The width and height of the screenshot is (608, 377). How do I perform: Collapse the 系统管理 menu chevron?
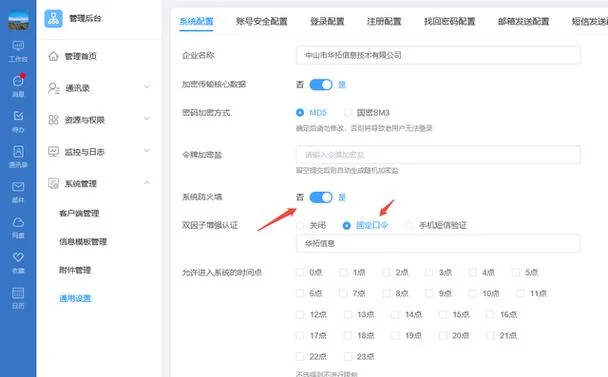[x=147, y=182]
